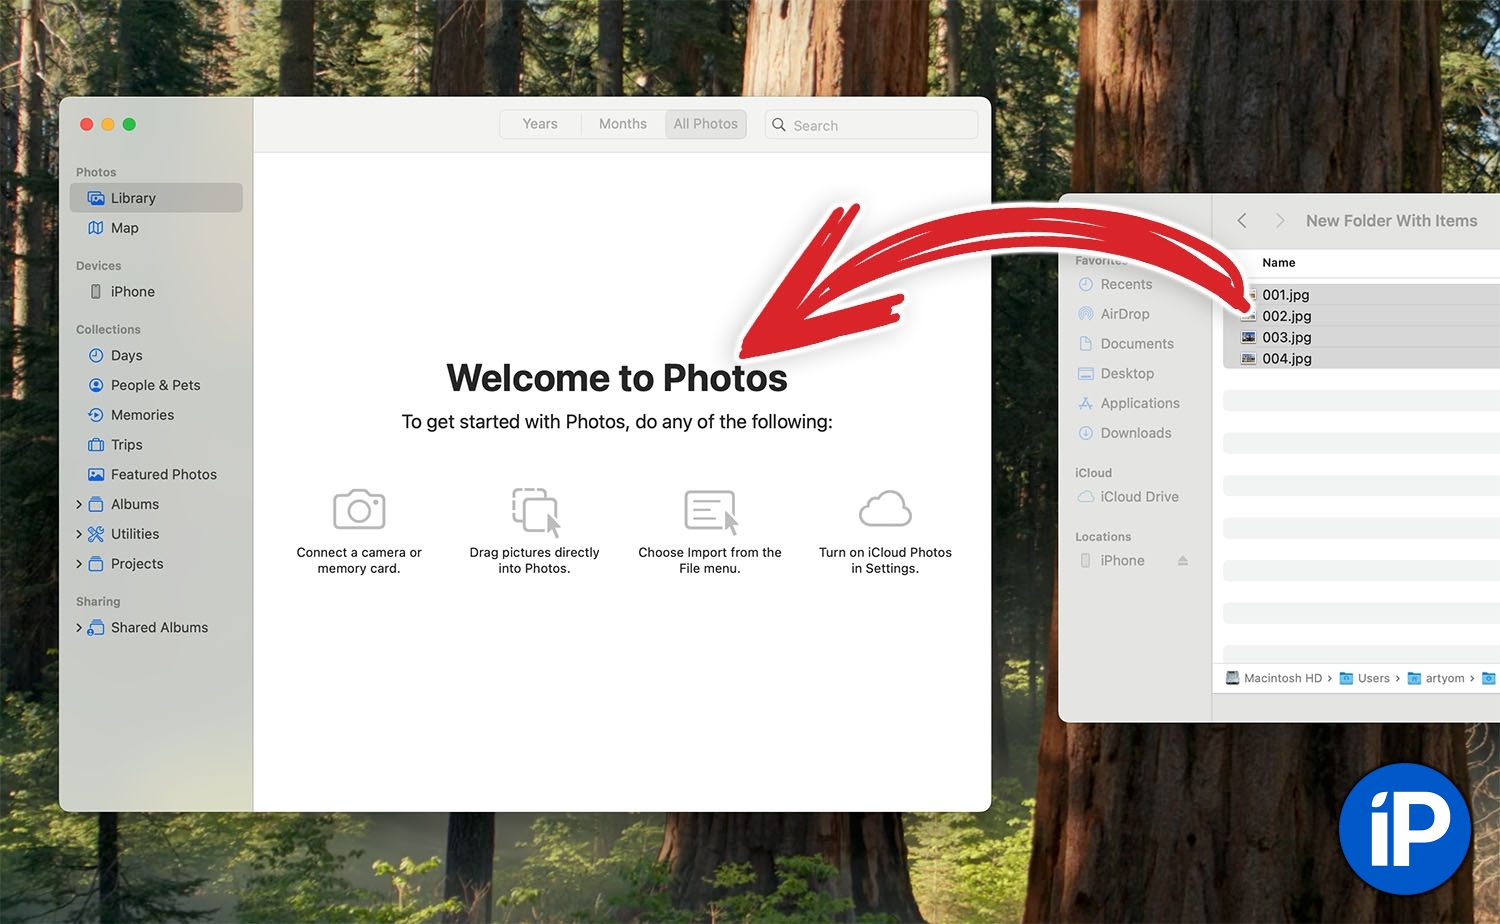Click the Shared Albums icon
The height and width of the screenshot is (924, 1500).
(96, 628)
